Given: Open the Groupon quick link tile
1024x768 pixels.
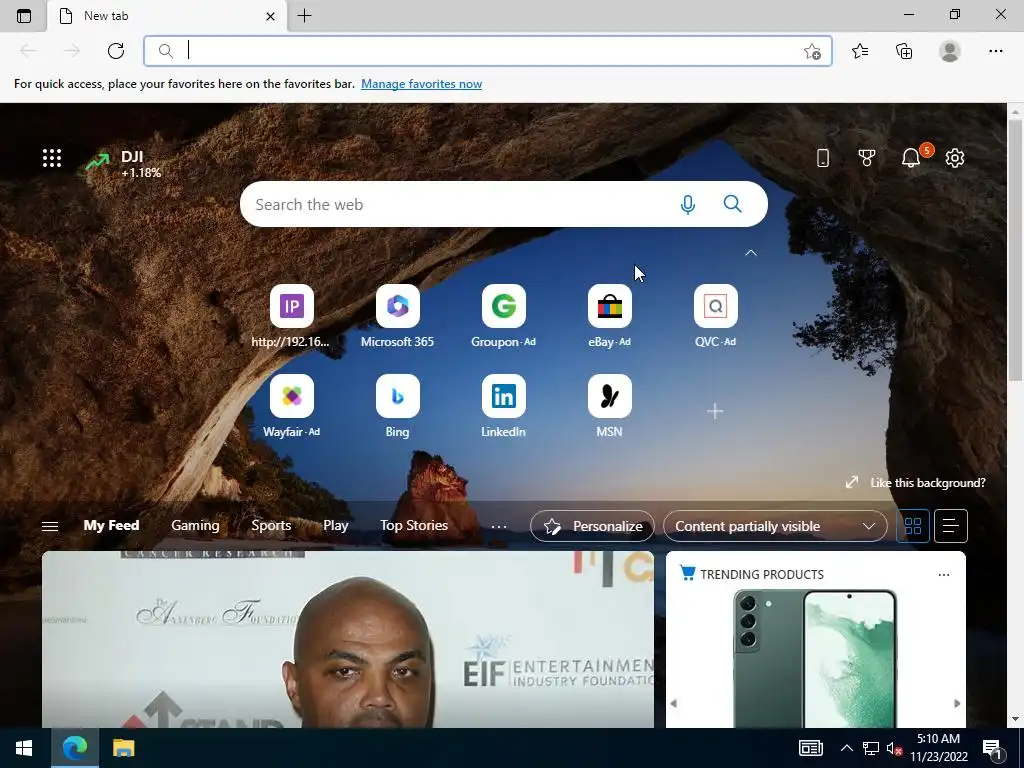Looking at the screenshot, I should pyautogui.click(x=504, y=316).
